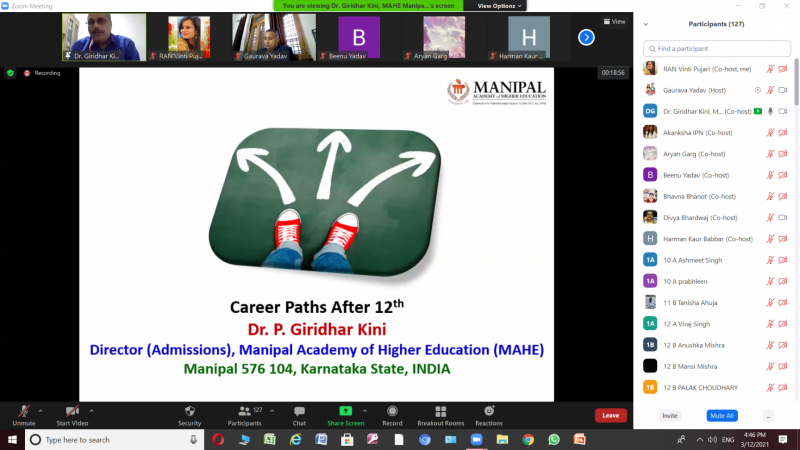This screenshot has height=450, width=800.
Task: Start recording with the Record button
Action: [392, 415]
